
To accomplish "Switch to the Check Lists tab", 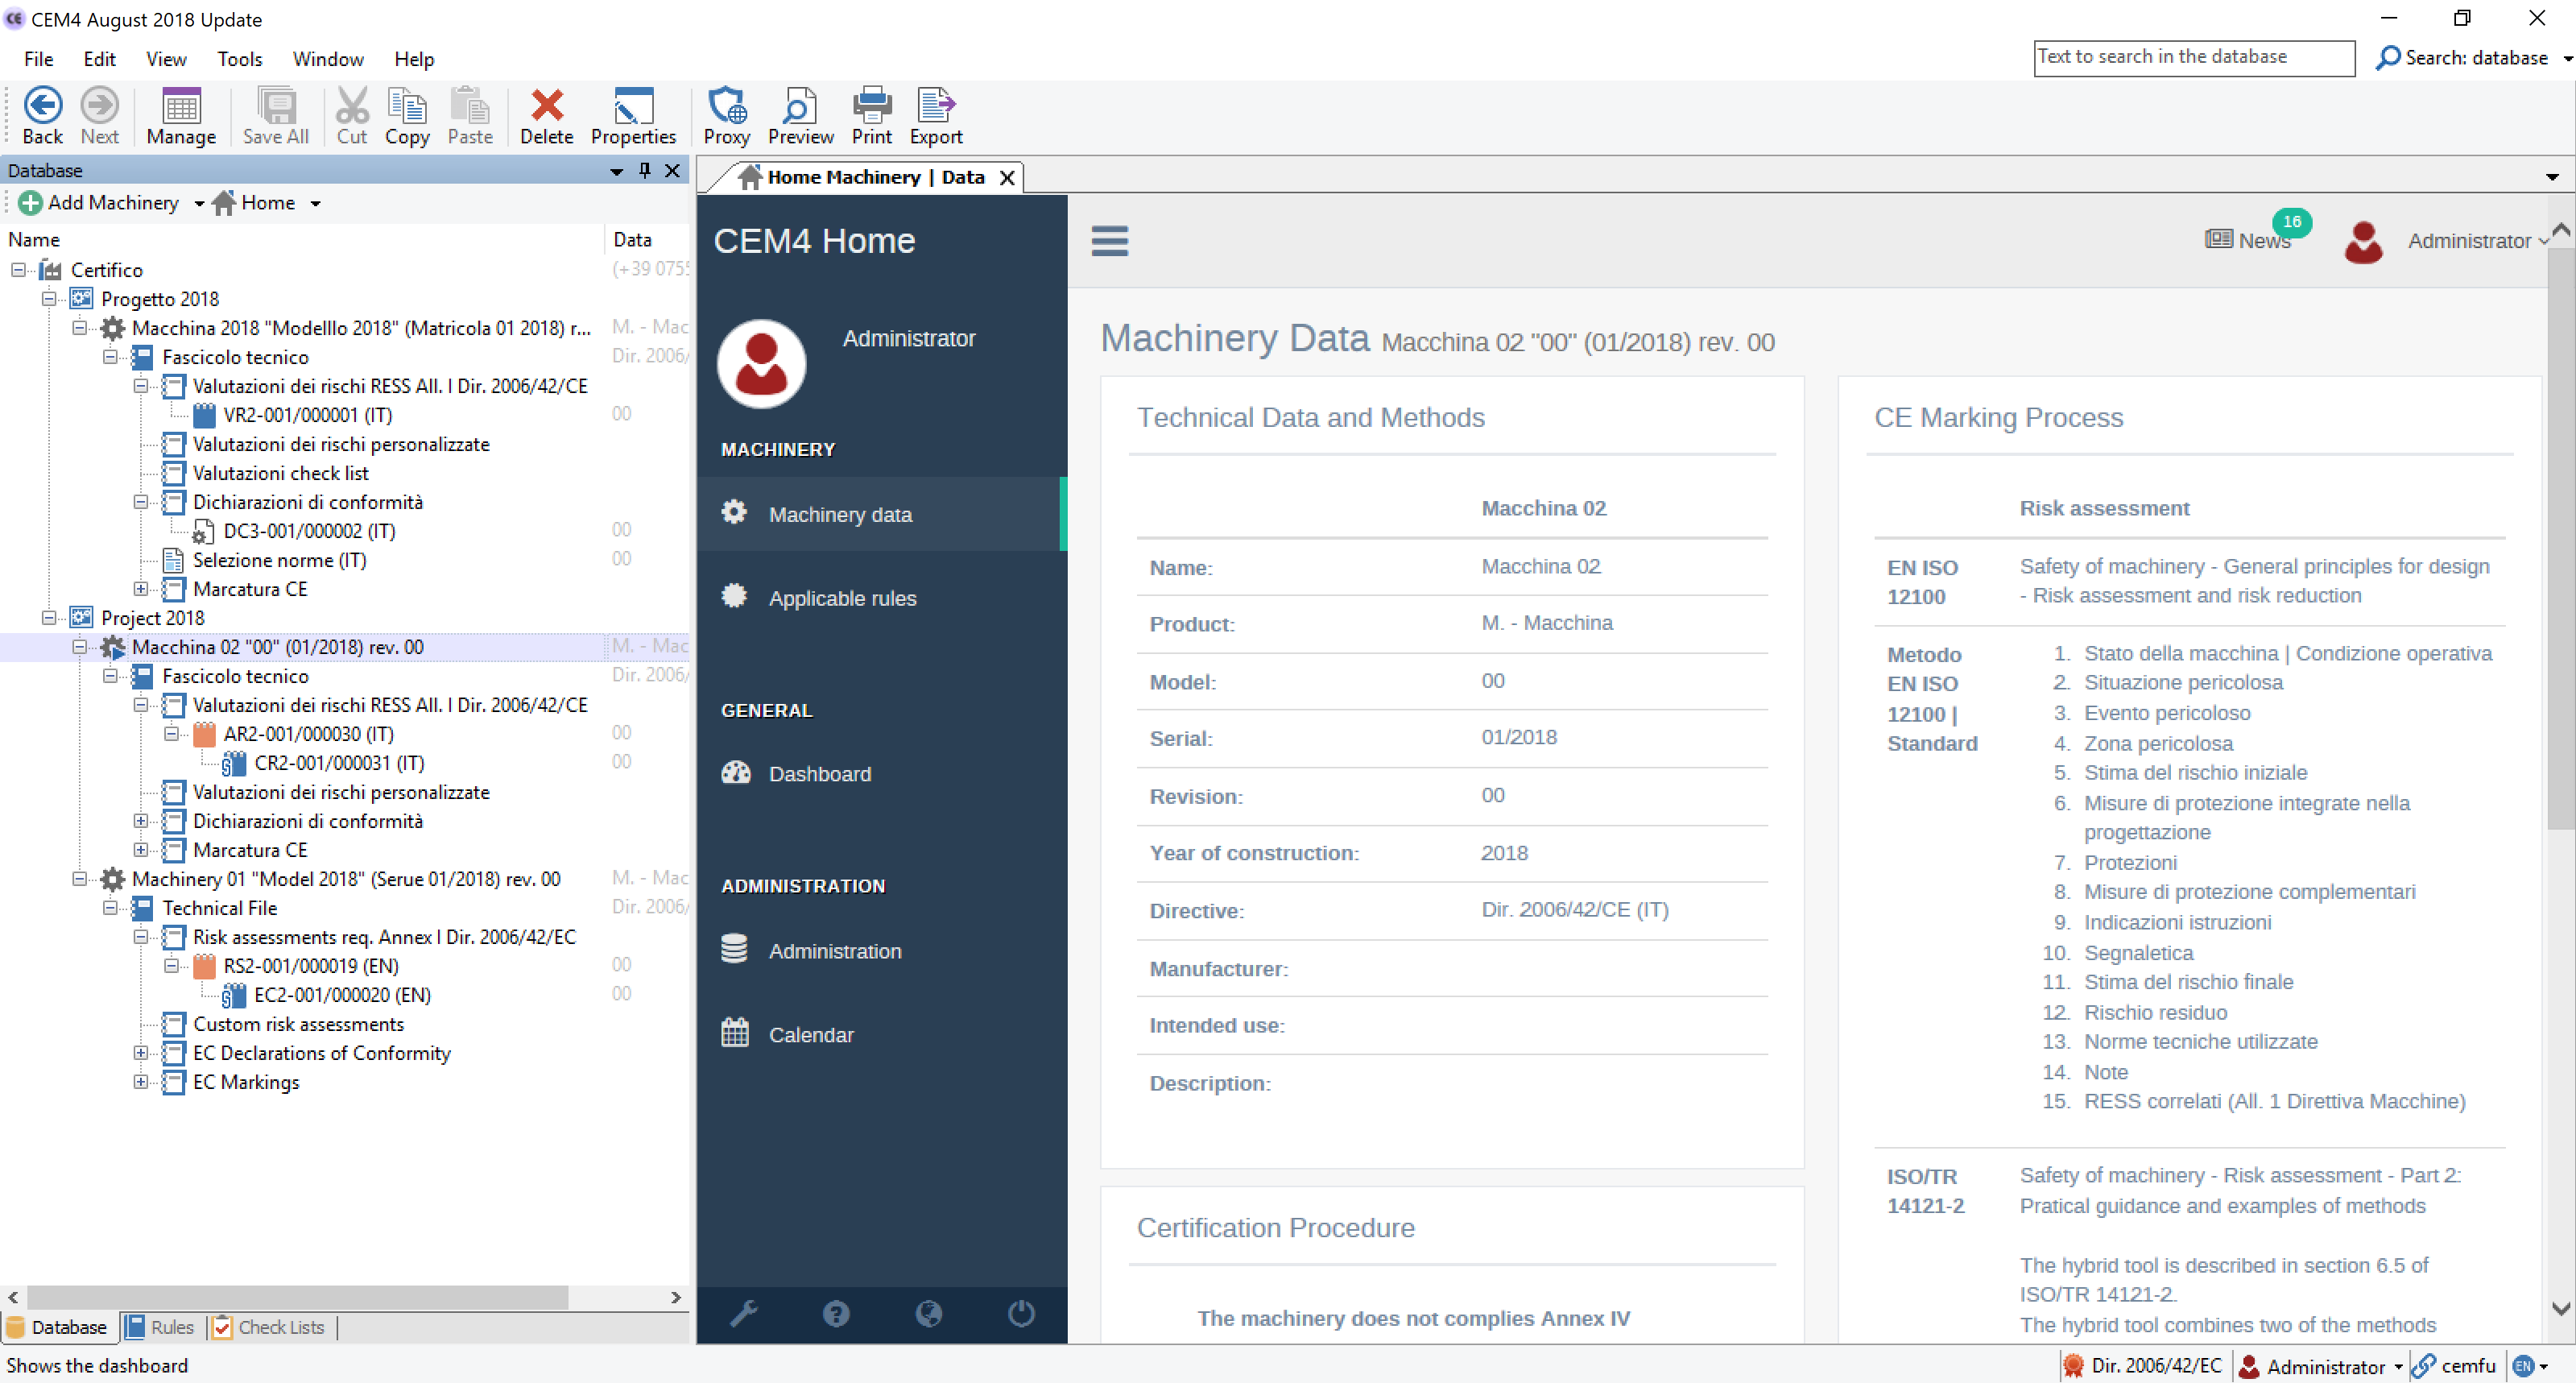I will click(x=269, y=1327).
